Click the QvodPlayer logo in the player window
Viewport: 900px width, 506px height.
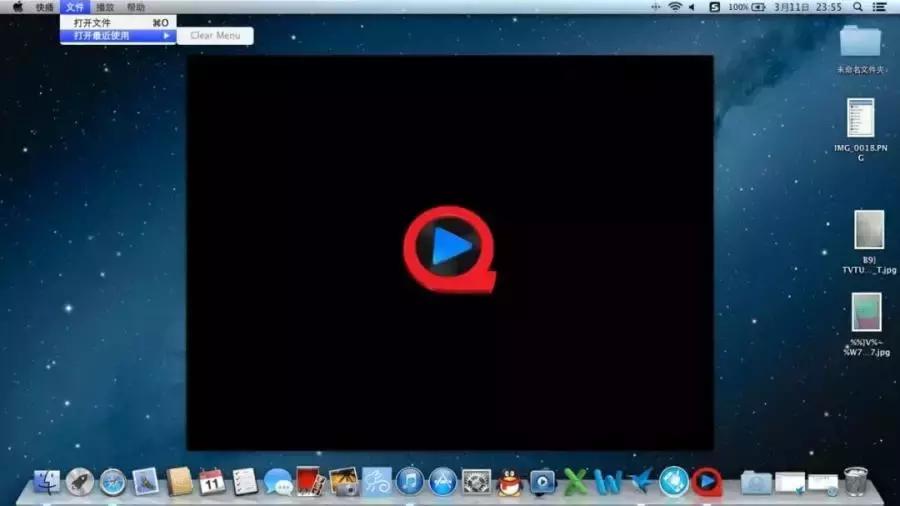pos(449,249)
